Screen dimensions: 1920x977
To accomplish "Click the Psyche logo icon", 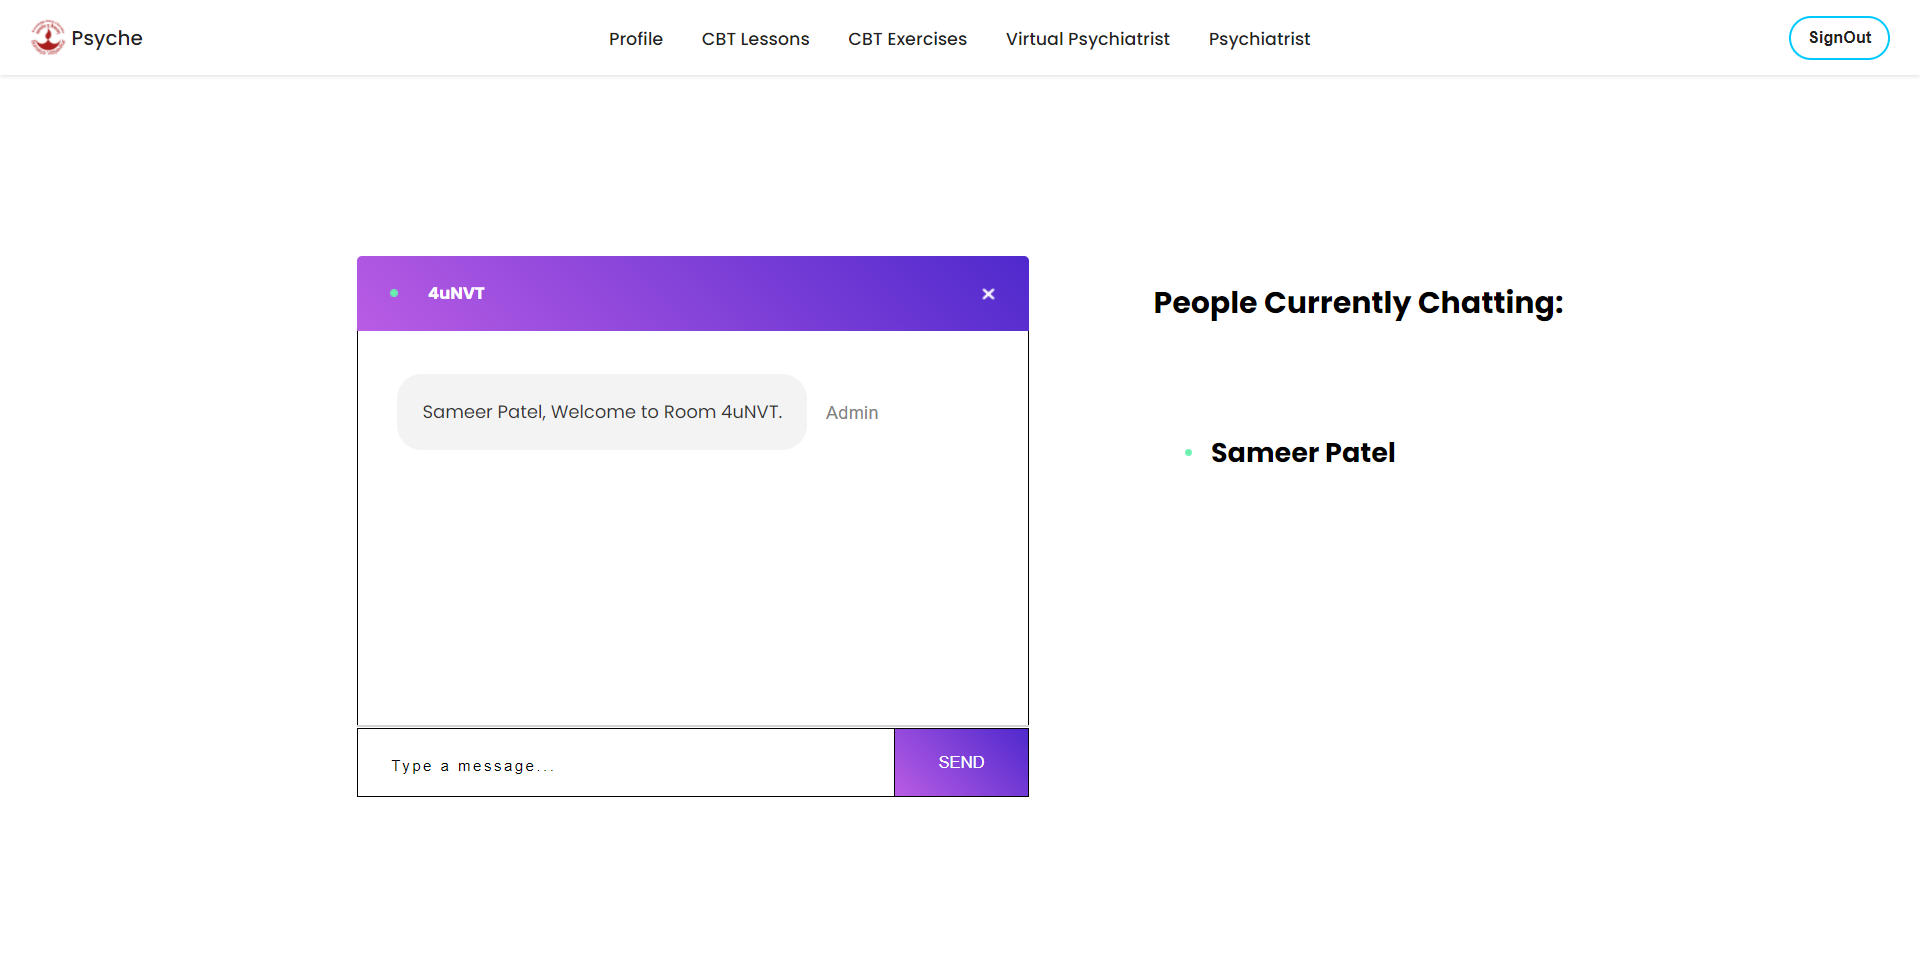I will click(47, 38).
